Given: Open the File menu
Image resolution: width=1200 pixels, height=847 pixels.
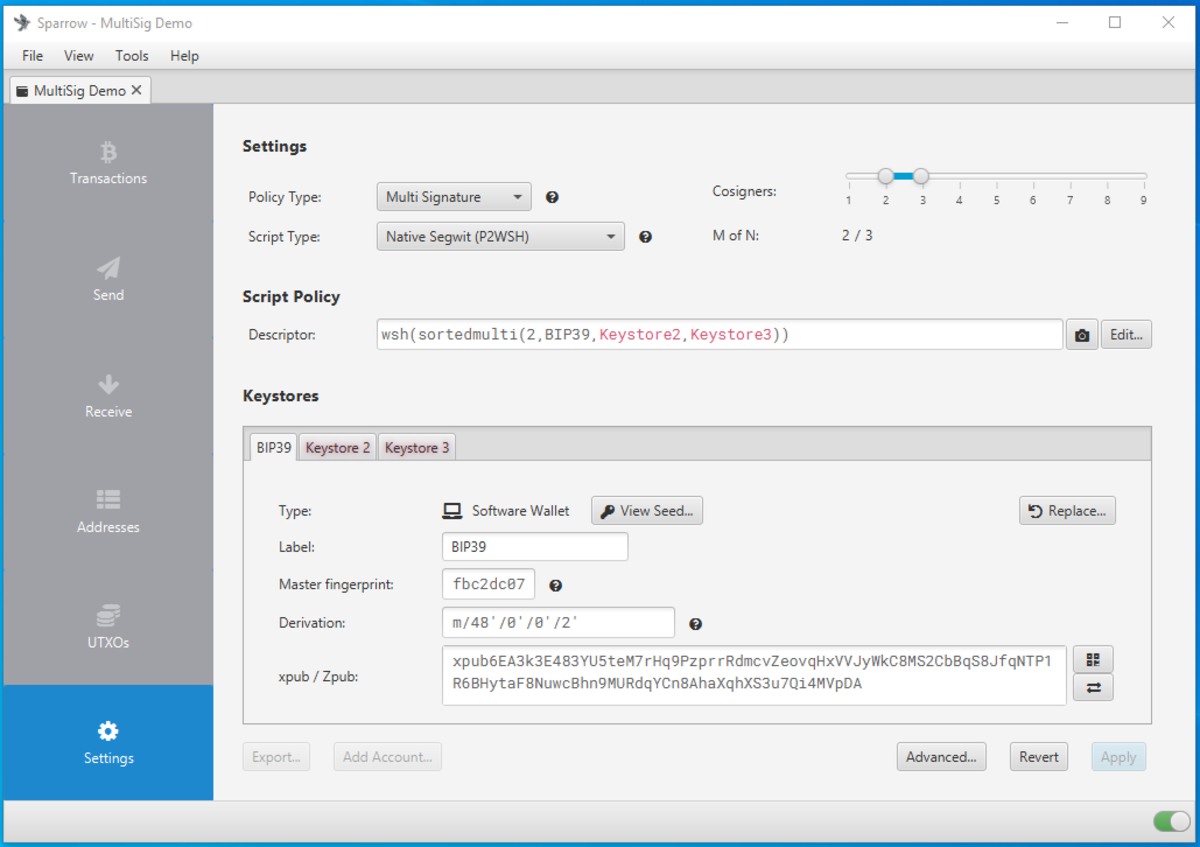Looking at the screenshot, I should point(32,56).
